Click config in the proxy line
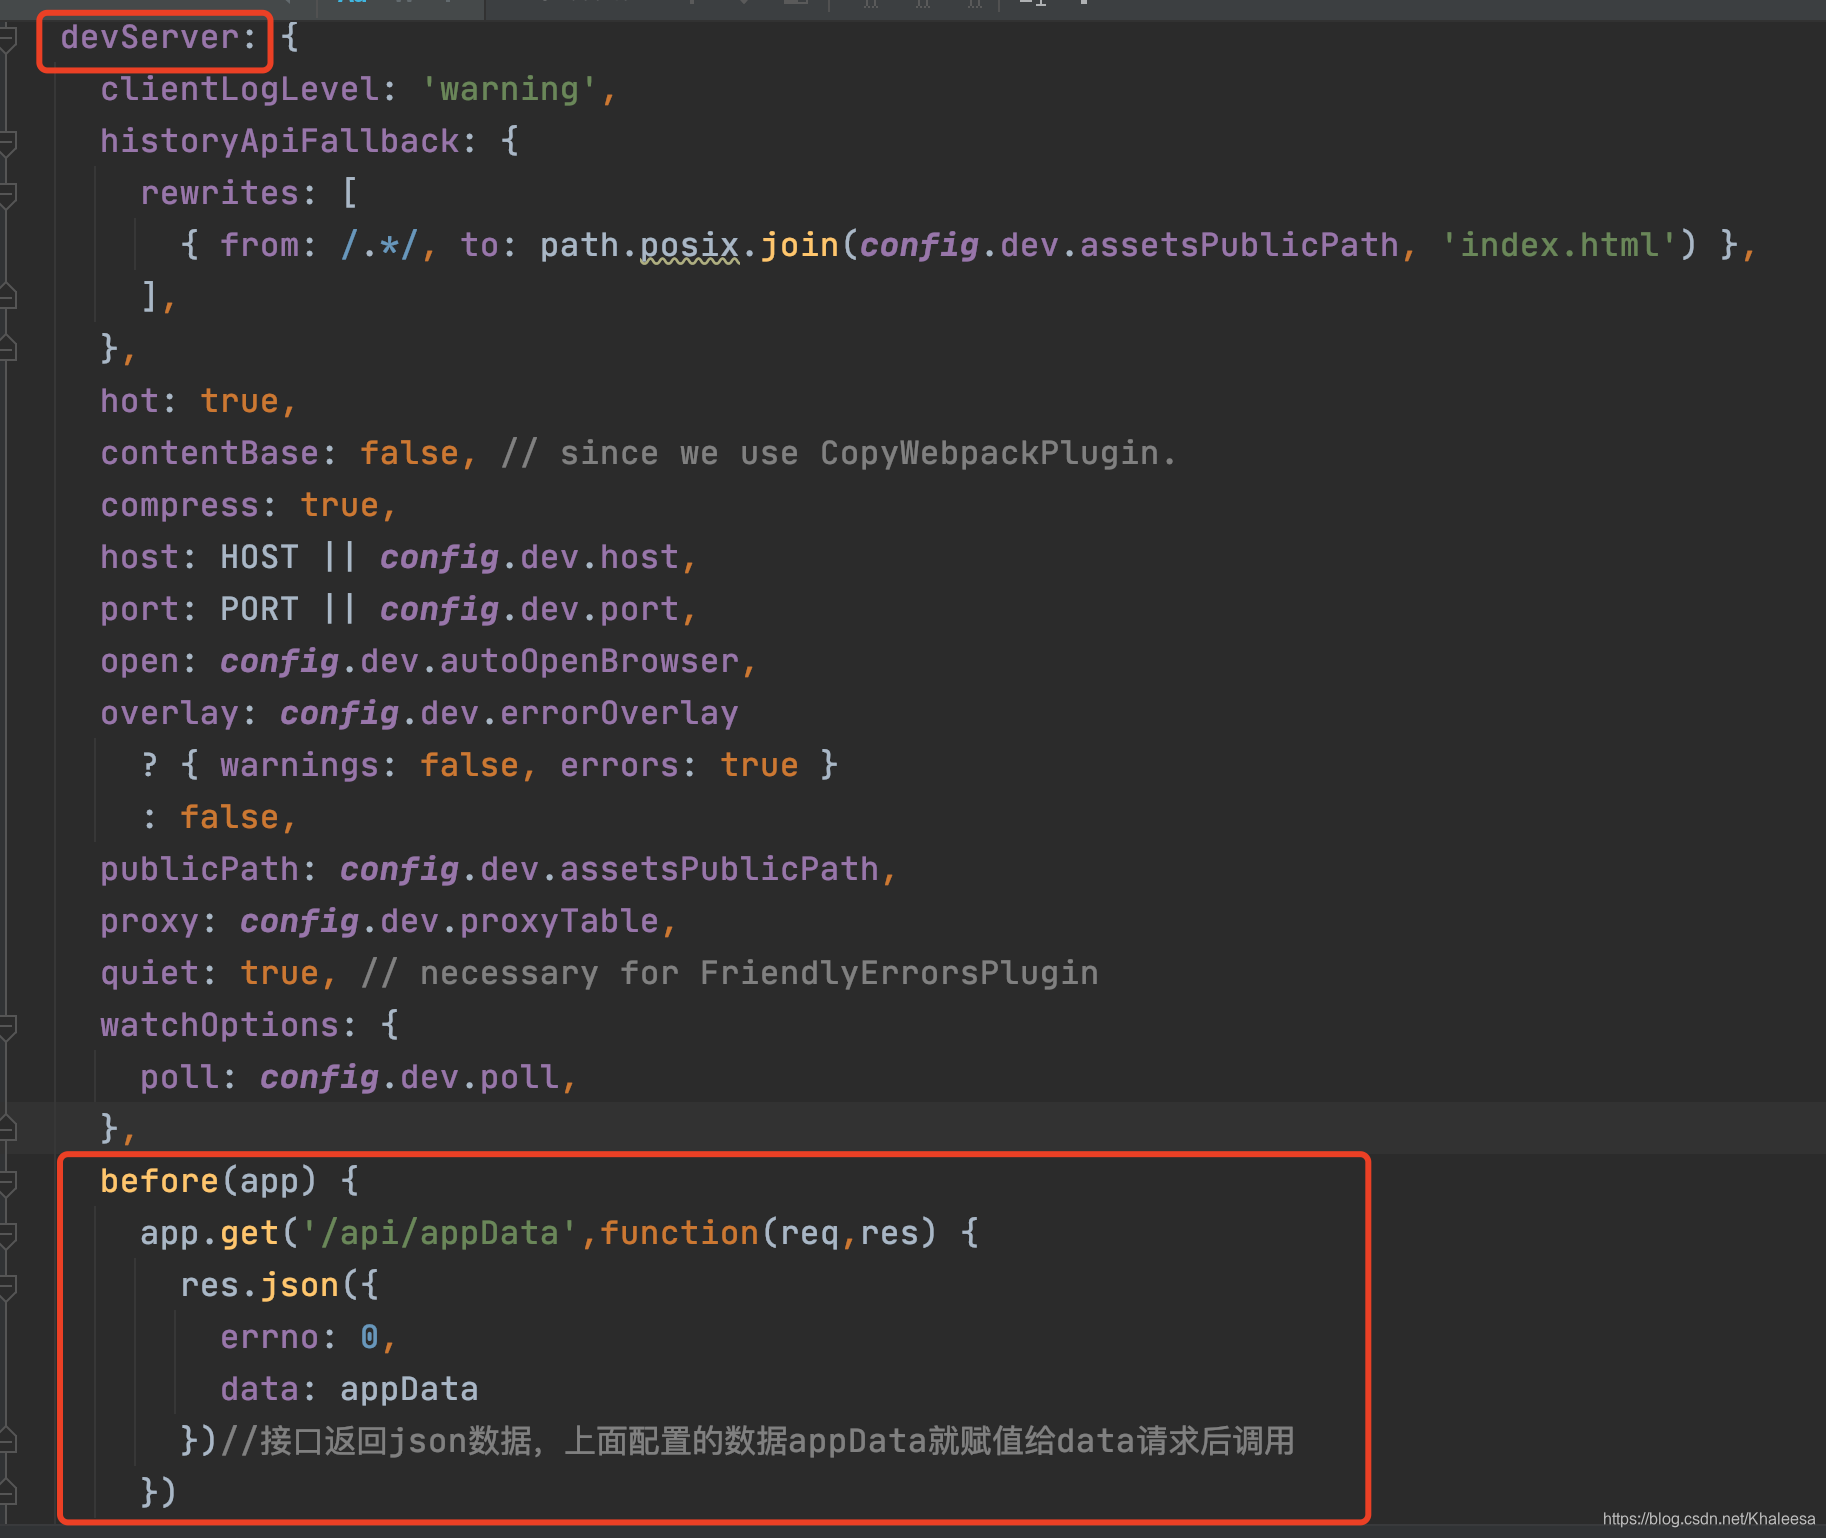The image size is (1826, 1538). [299, 922]
